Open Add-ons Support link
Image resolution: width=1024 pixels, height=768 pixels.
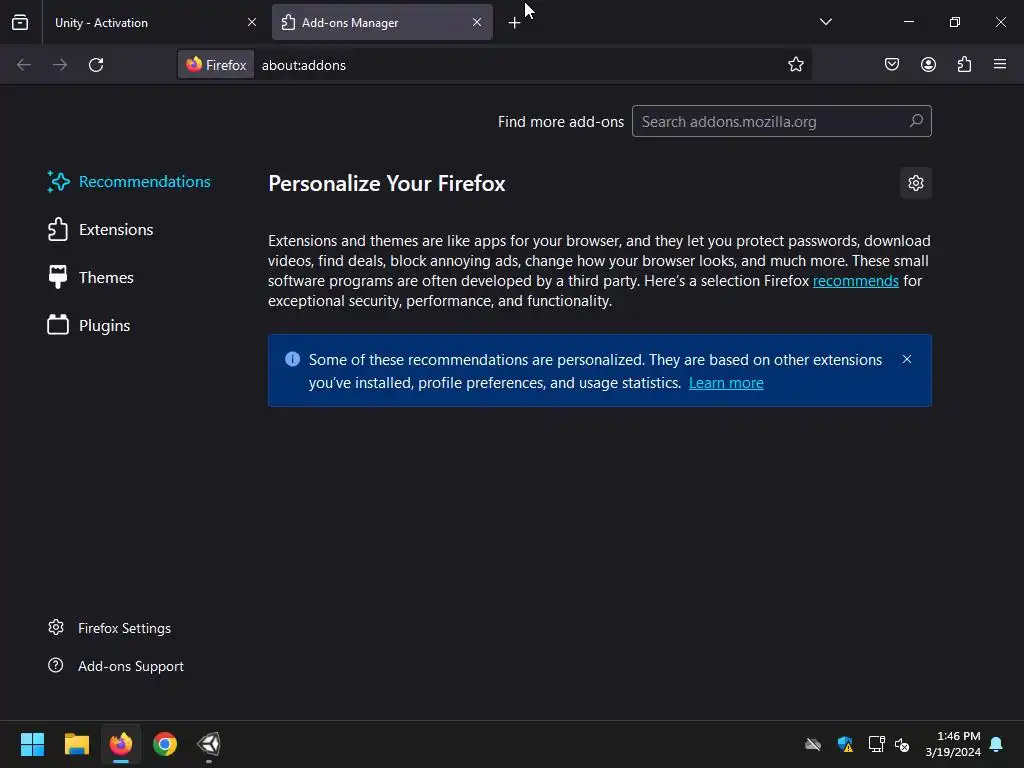pyautogui.click(x=116, y=666)
